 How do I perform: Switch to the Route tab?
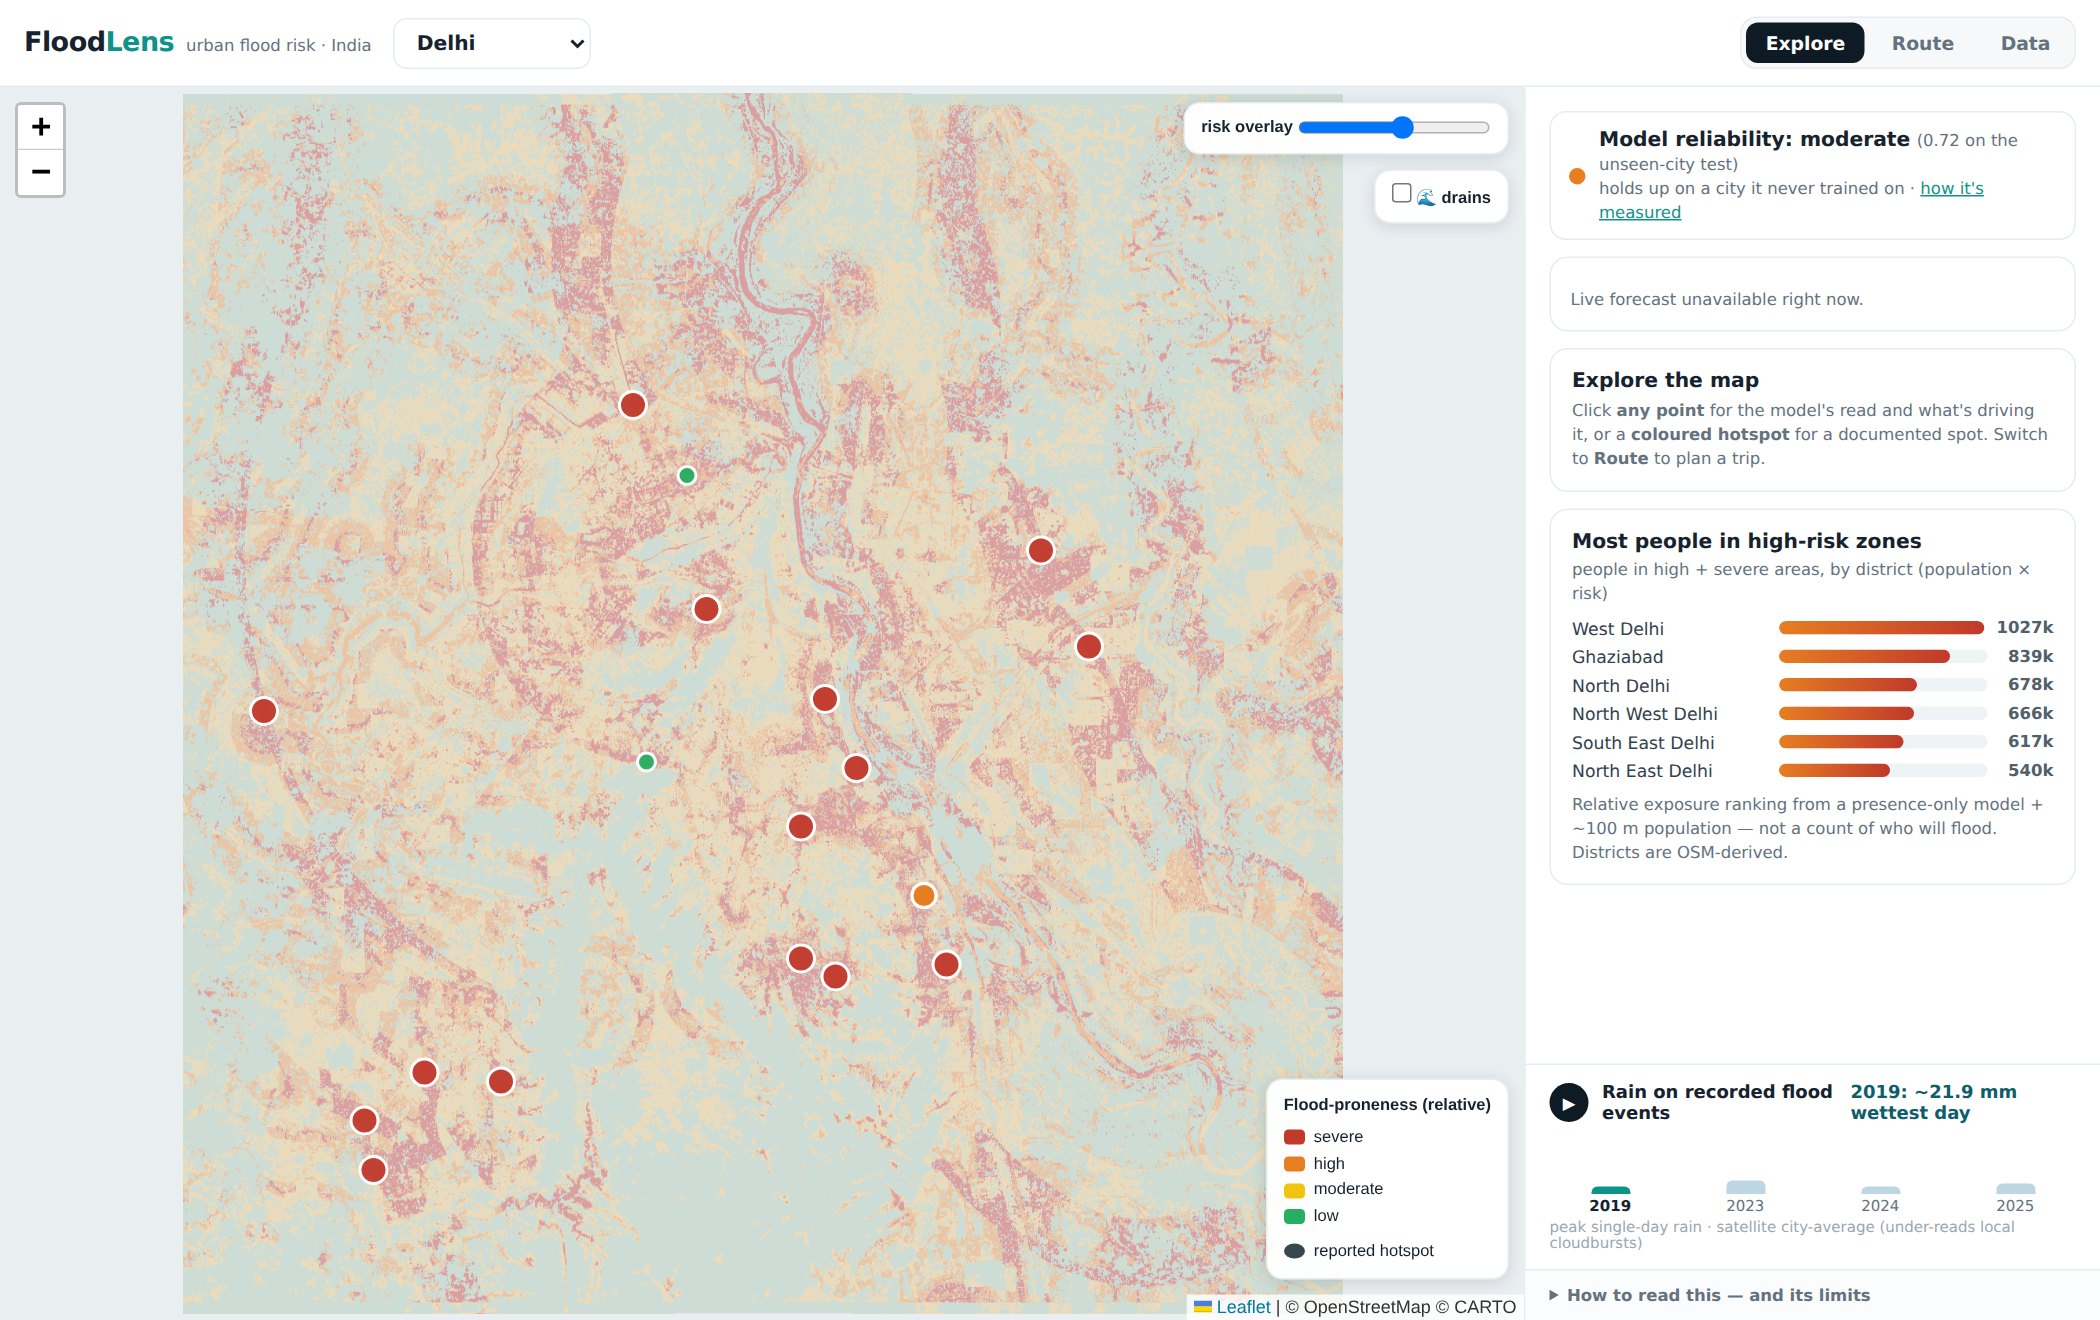[1922, 43]
